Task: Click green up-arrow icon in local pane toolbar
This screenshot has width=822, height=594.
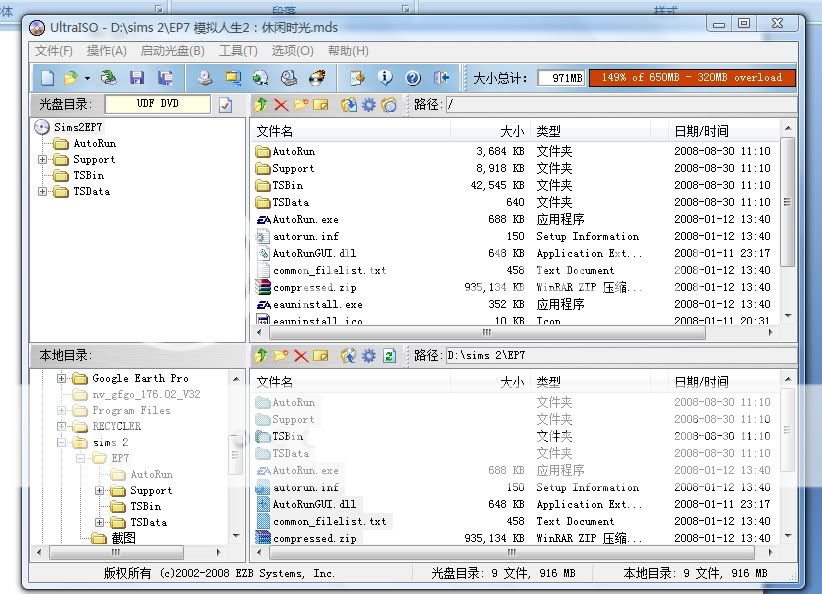Action: click(261, 355)
